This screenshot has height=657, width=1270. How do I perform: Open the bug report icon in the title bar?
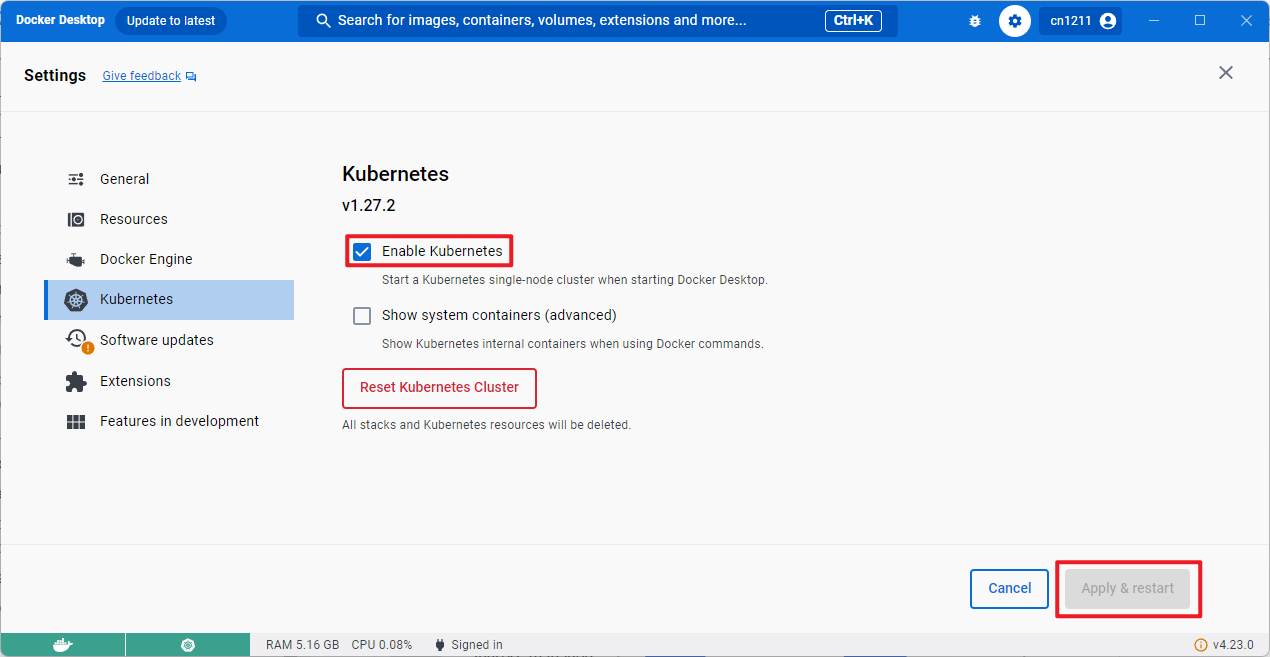click(x=974, y=20)
